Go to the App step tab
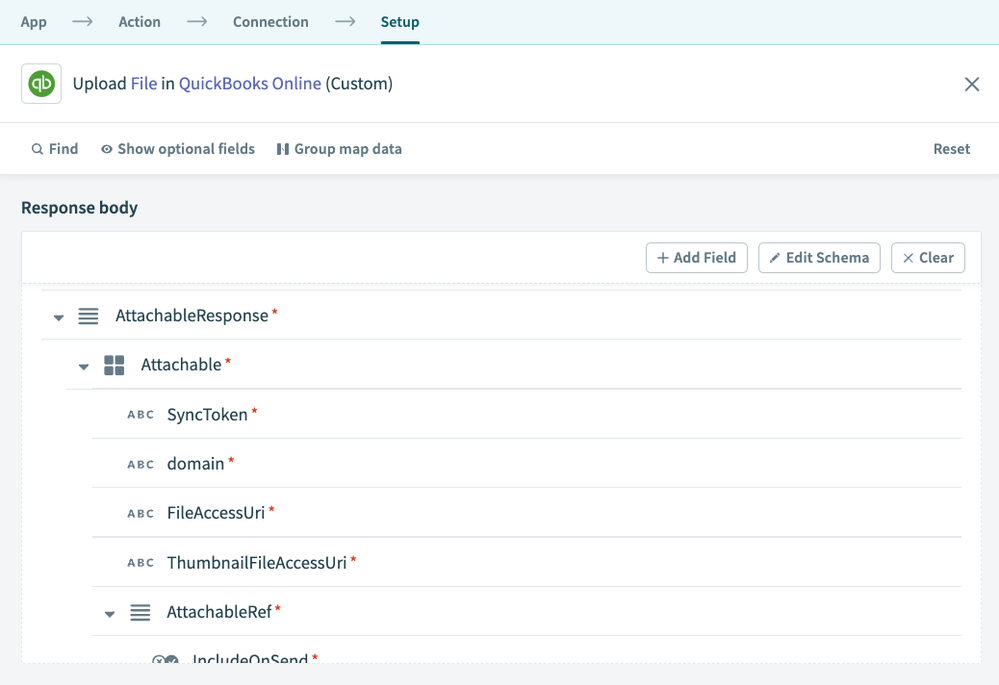Viewport: 999px width, 685px height. (x=34, y=22)
